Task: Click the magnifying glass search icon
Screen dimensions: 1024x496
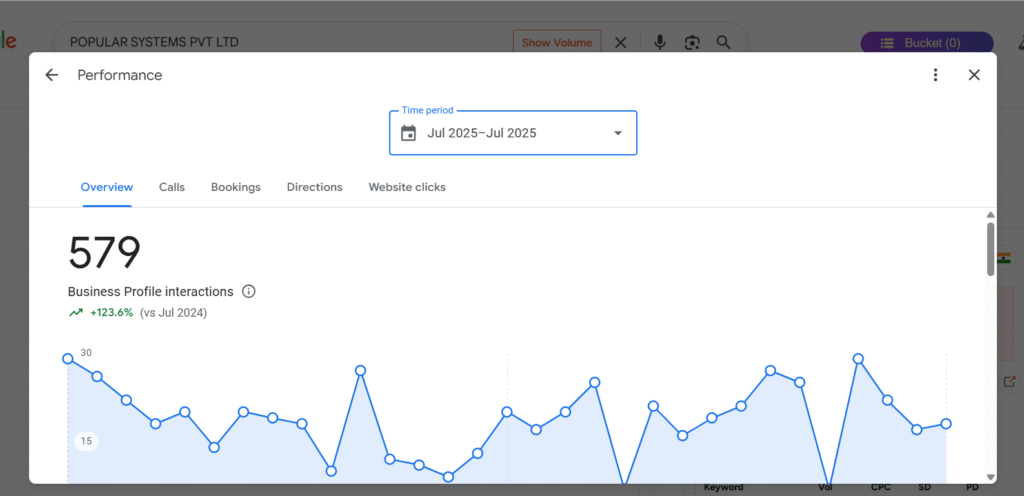Action: click(723, 43)
